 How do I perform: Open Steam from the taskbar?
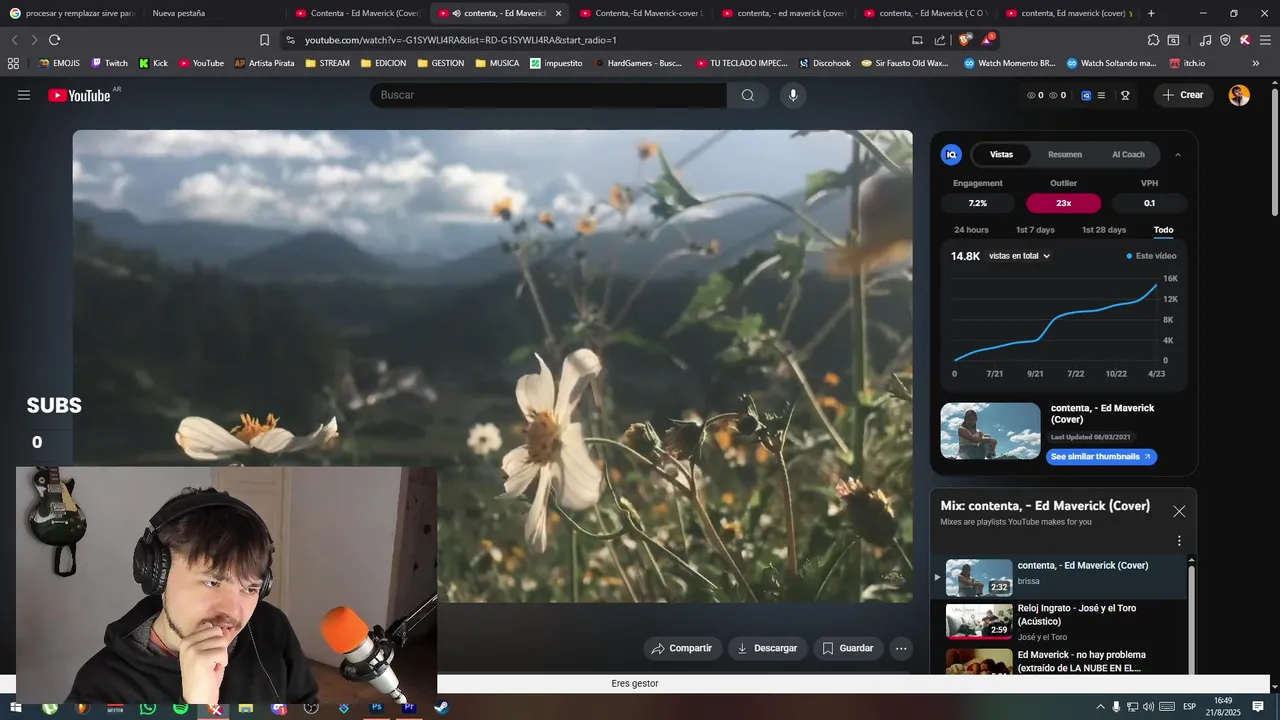pyautogui.click(x=442, y=707)
